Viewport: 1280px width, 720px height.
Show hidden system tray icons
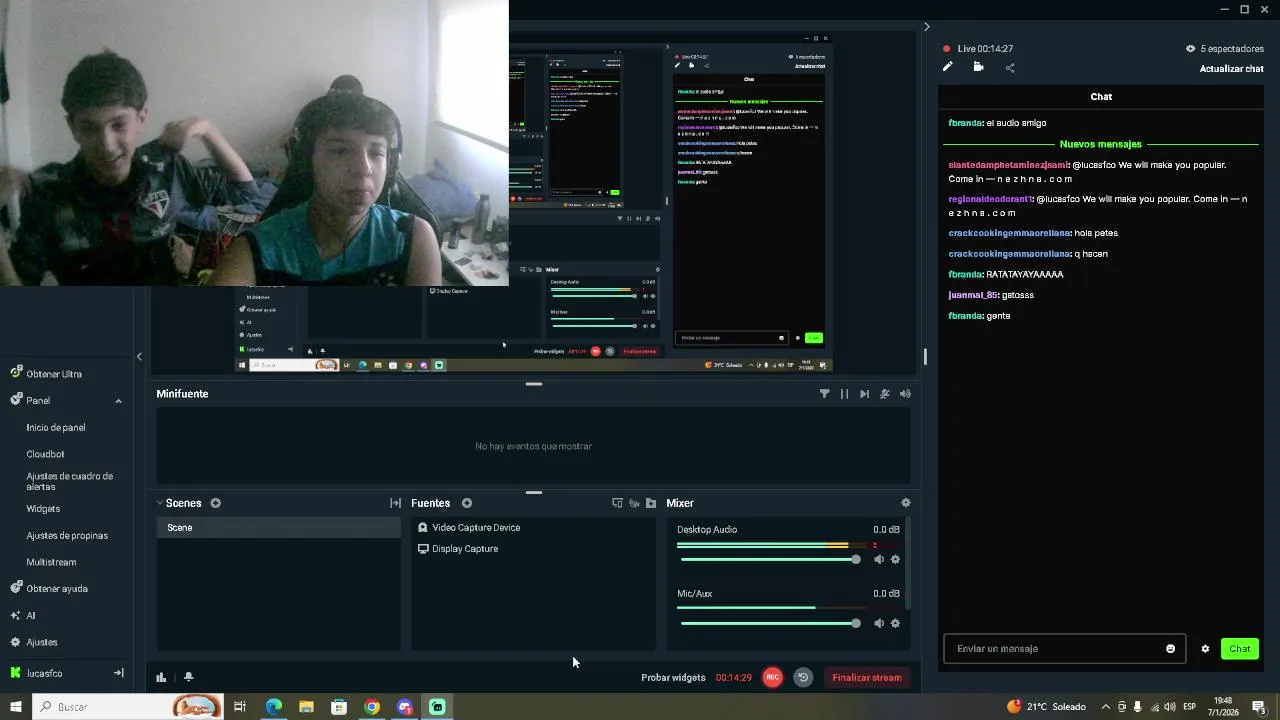1105,707
